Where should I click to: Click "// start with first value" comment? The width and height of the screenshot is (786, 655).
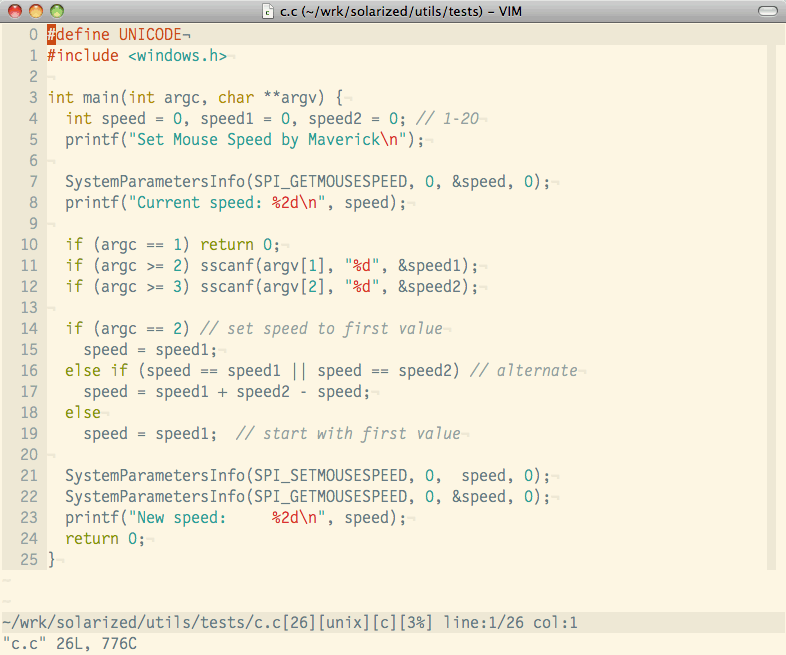[x=348, y=434]
